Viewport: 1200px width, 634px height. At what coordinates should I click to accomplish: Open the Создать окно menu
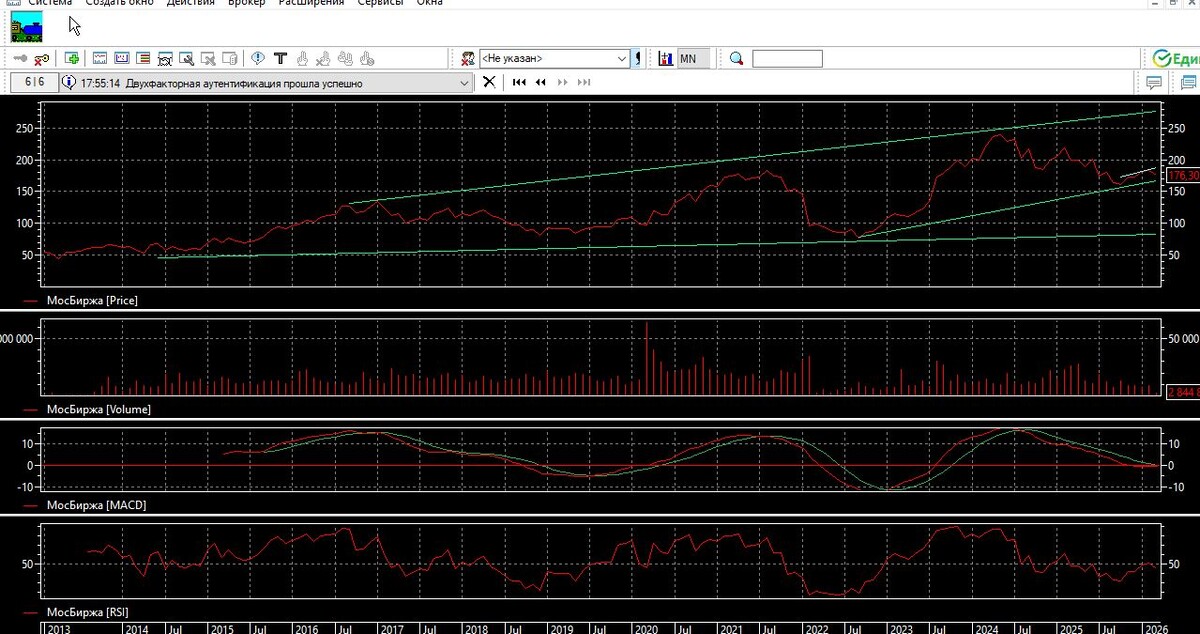[120, 3]
